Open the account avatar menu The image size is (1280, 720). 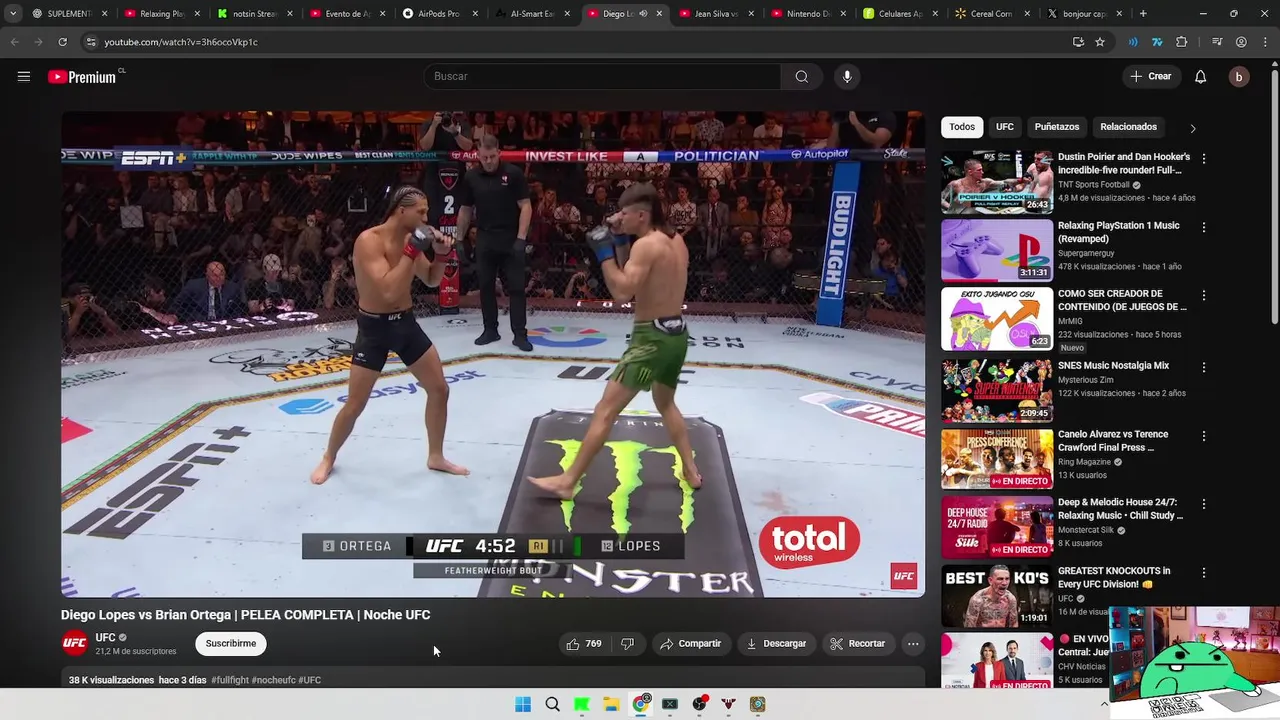[x=1239, y=76]
